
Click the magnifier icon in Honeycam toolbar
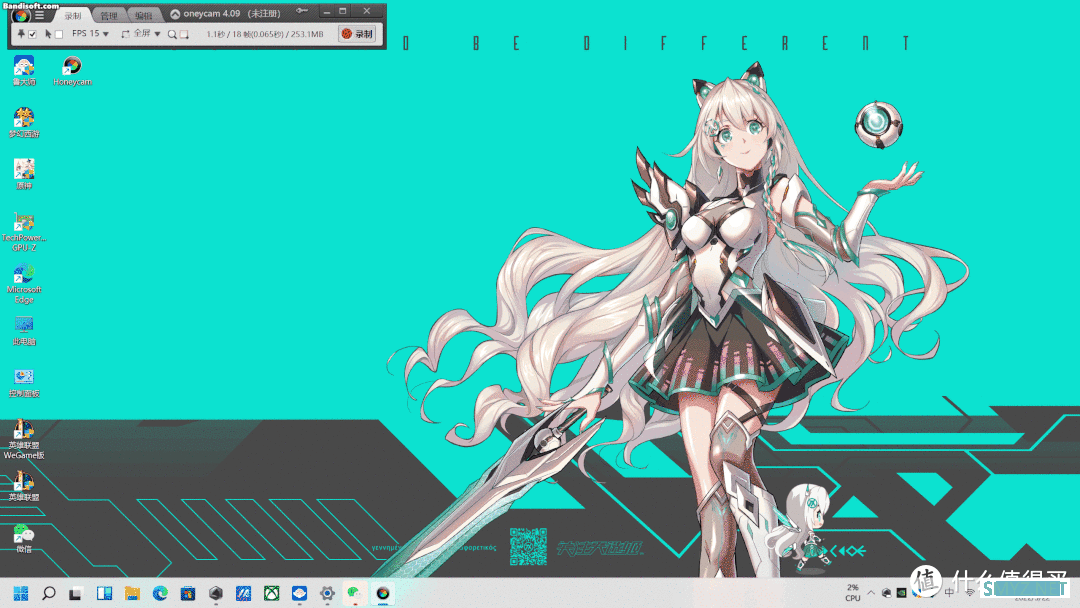pyautogui.click(x=172, y=34)
